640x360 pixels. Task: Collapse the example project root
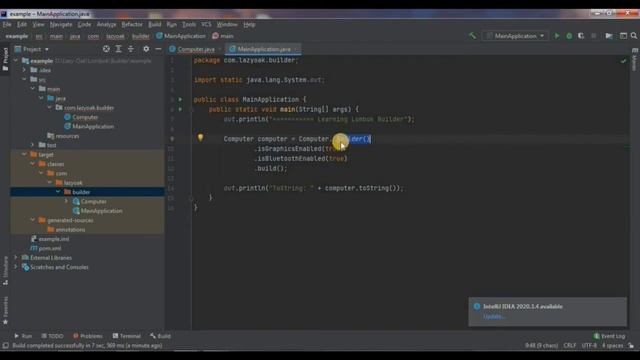(x=16, y=60)
